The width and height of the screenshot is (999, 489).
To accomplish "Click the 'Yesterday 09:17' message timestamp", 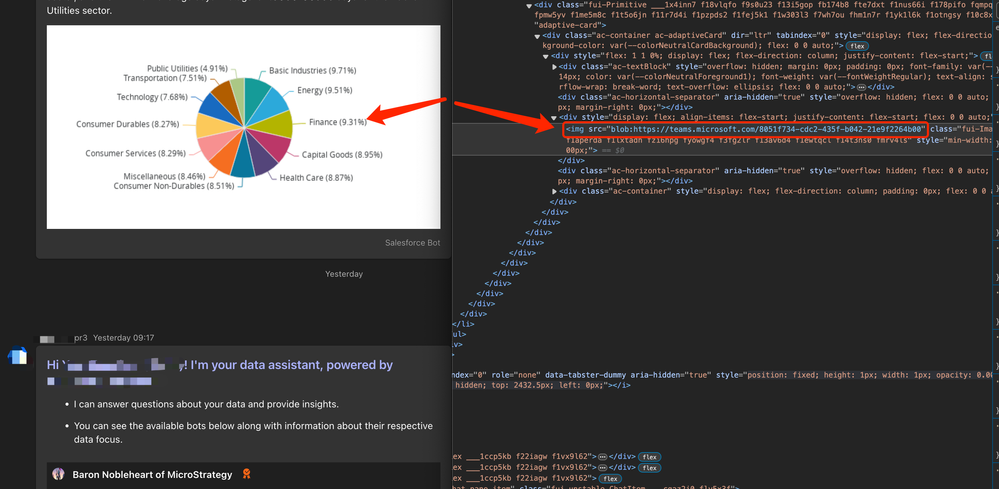I will click(x=124, y=337).
